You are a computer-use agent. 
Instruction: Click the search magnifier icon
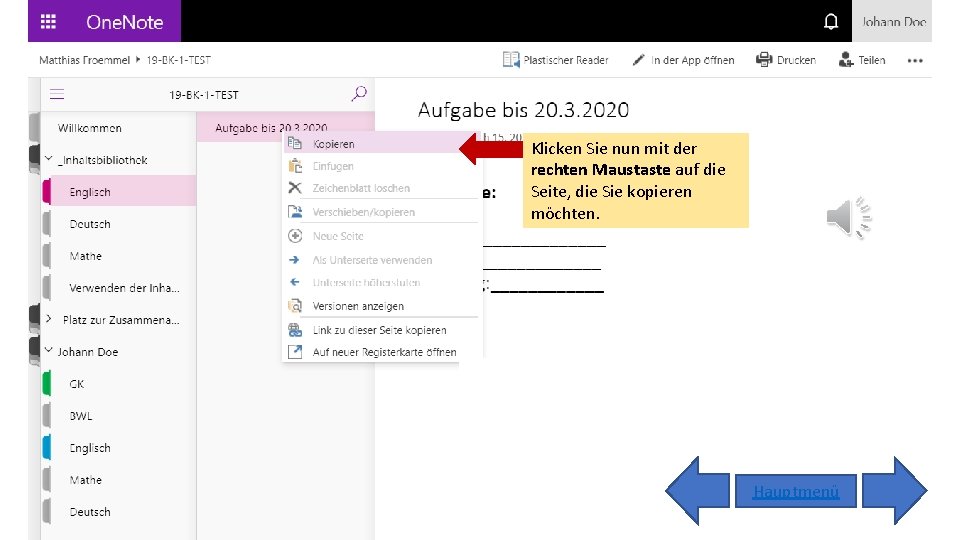(359, 94)
